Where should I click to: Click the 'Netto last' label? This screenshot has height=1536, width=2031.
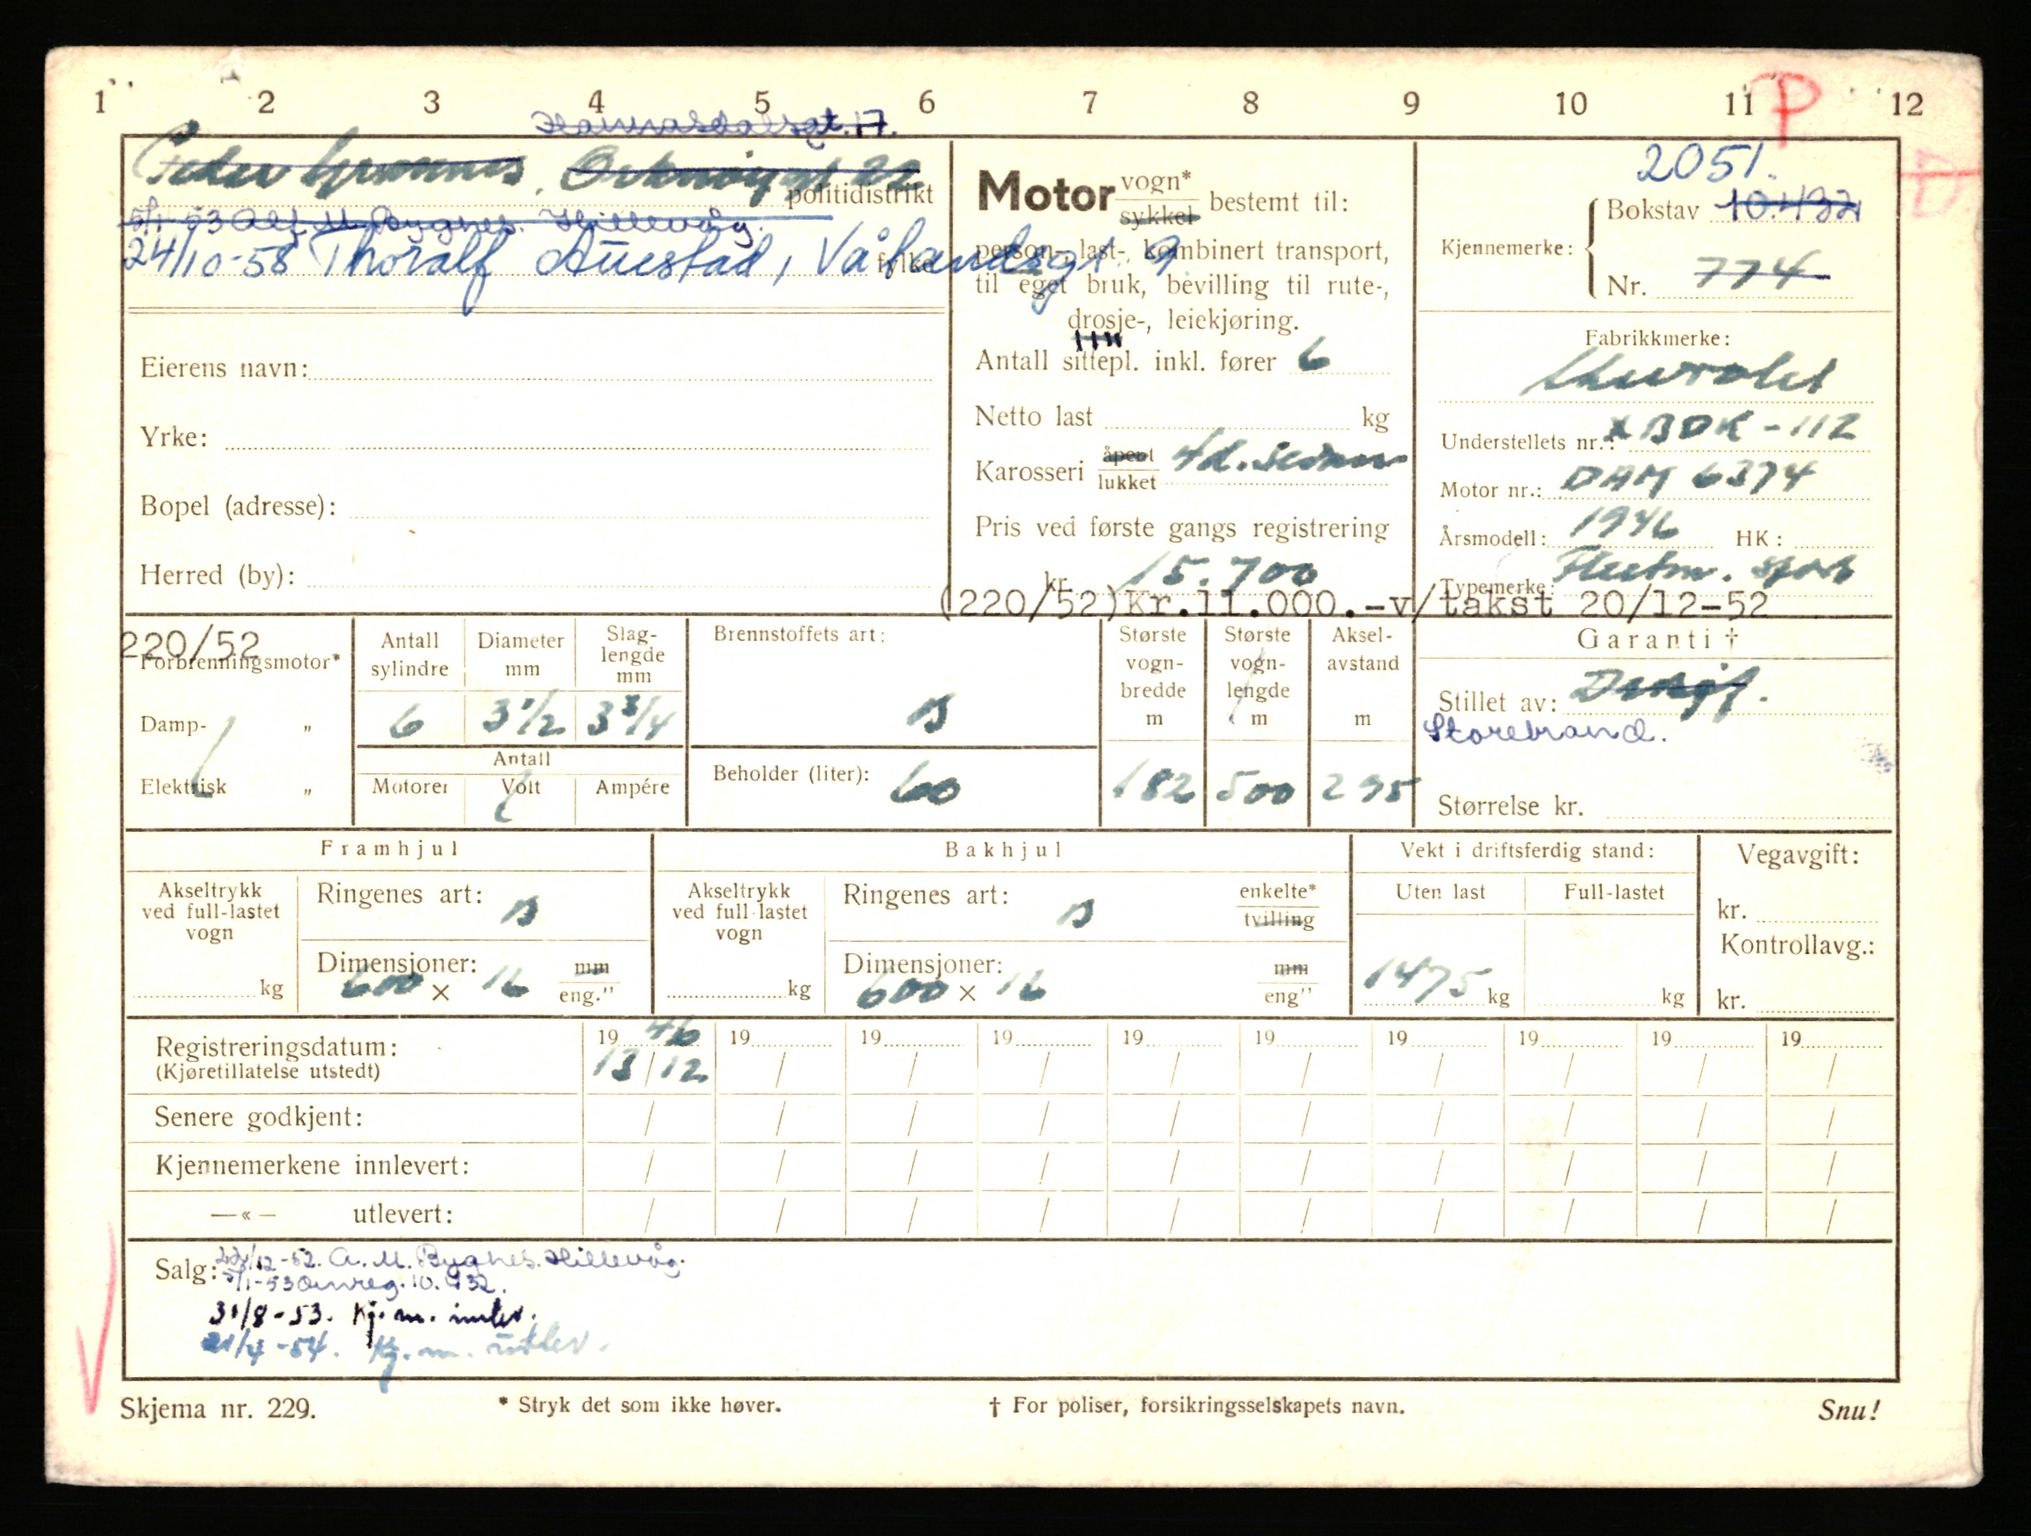coord(1034,416)
